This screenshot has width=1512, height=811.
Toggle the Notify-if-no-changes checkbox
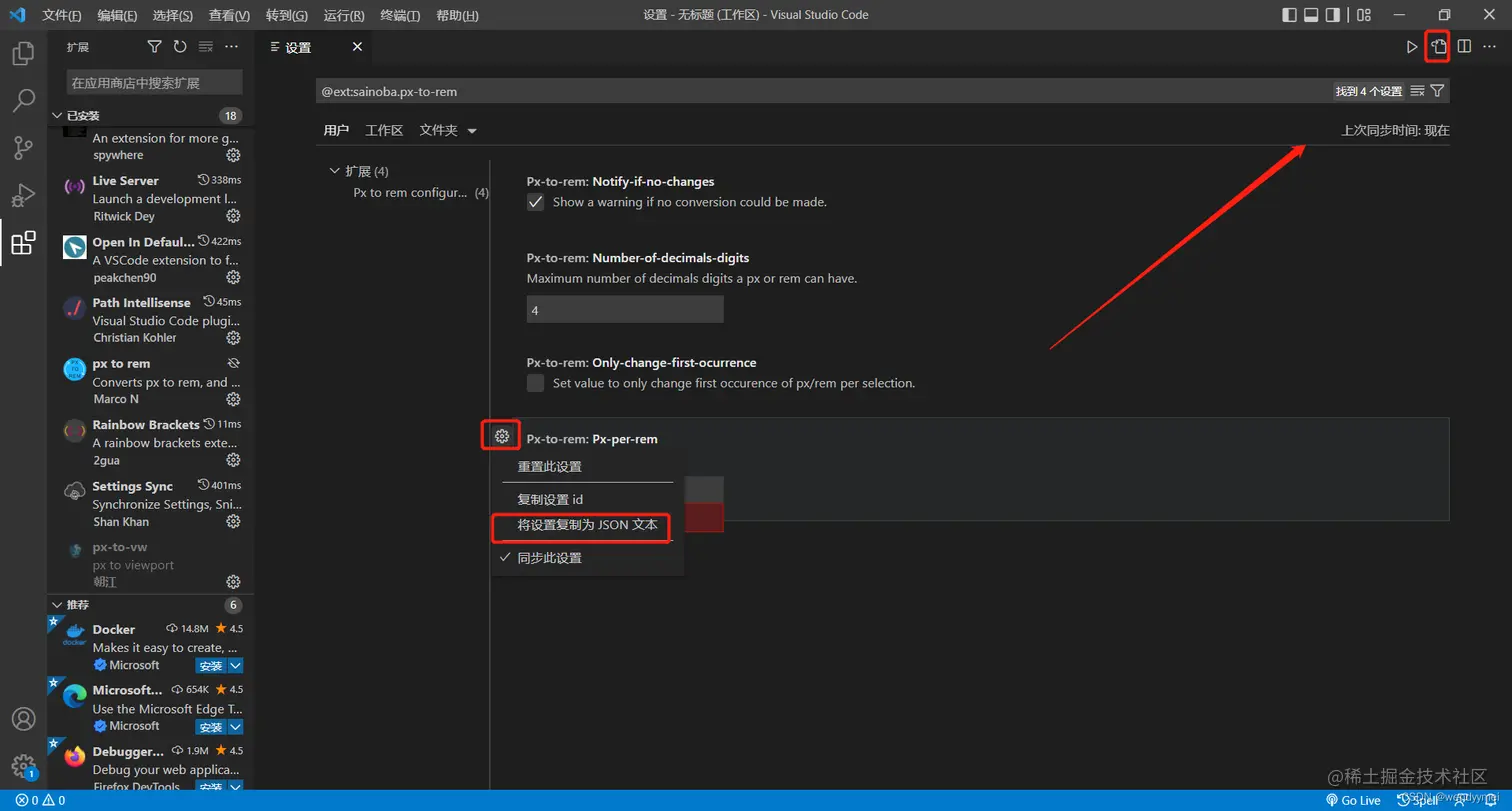click(x=536, y=202)
